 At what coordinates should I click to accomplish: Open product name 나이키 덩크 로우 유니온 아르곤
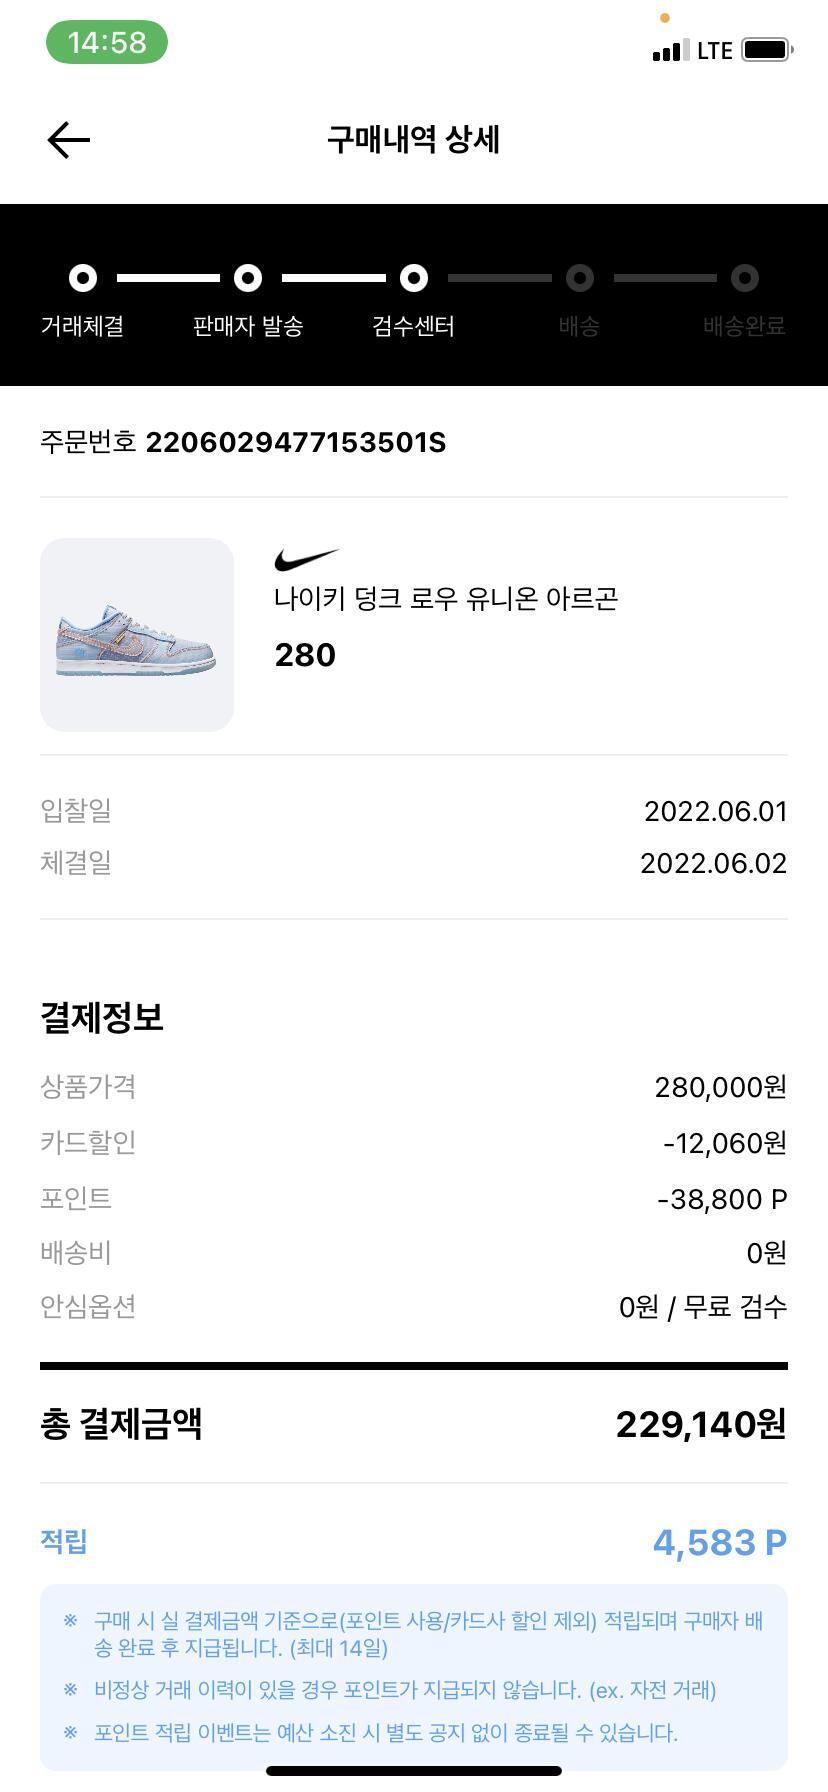(x=446, y=599)
